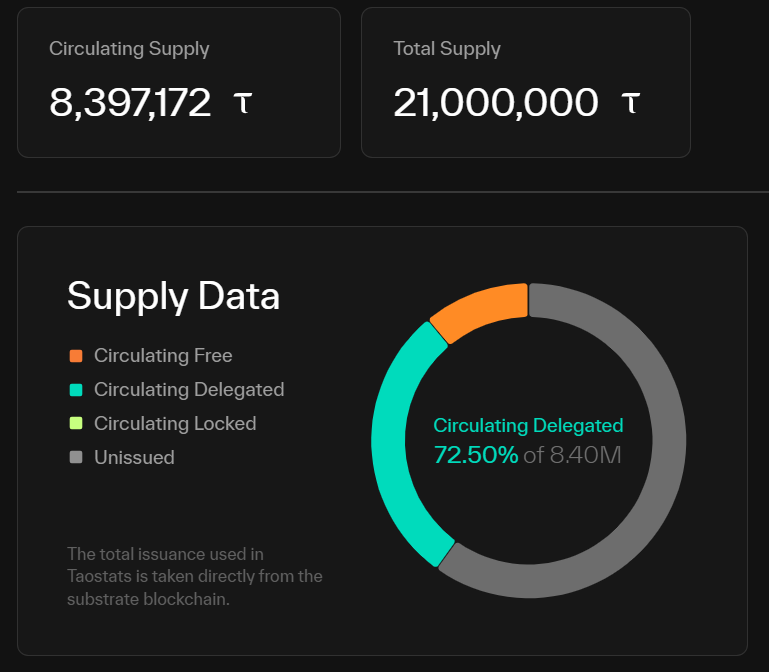Click the light green Circulating Locked legend square
The height and width of the screenshot is (672, 769).
pos(76,424)
